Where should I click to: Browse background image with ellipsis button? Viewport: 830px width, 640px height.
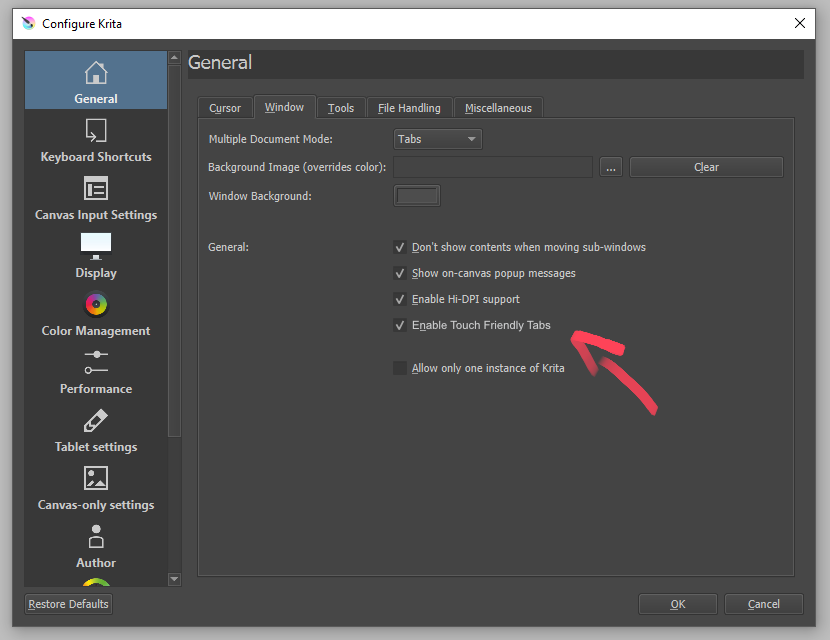click(611, 167)
